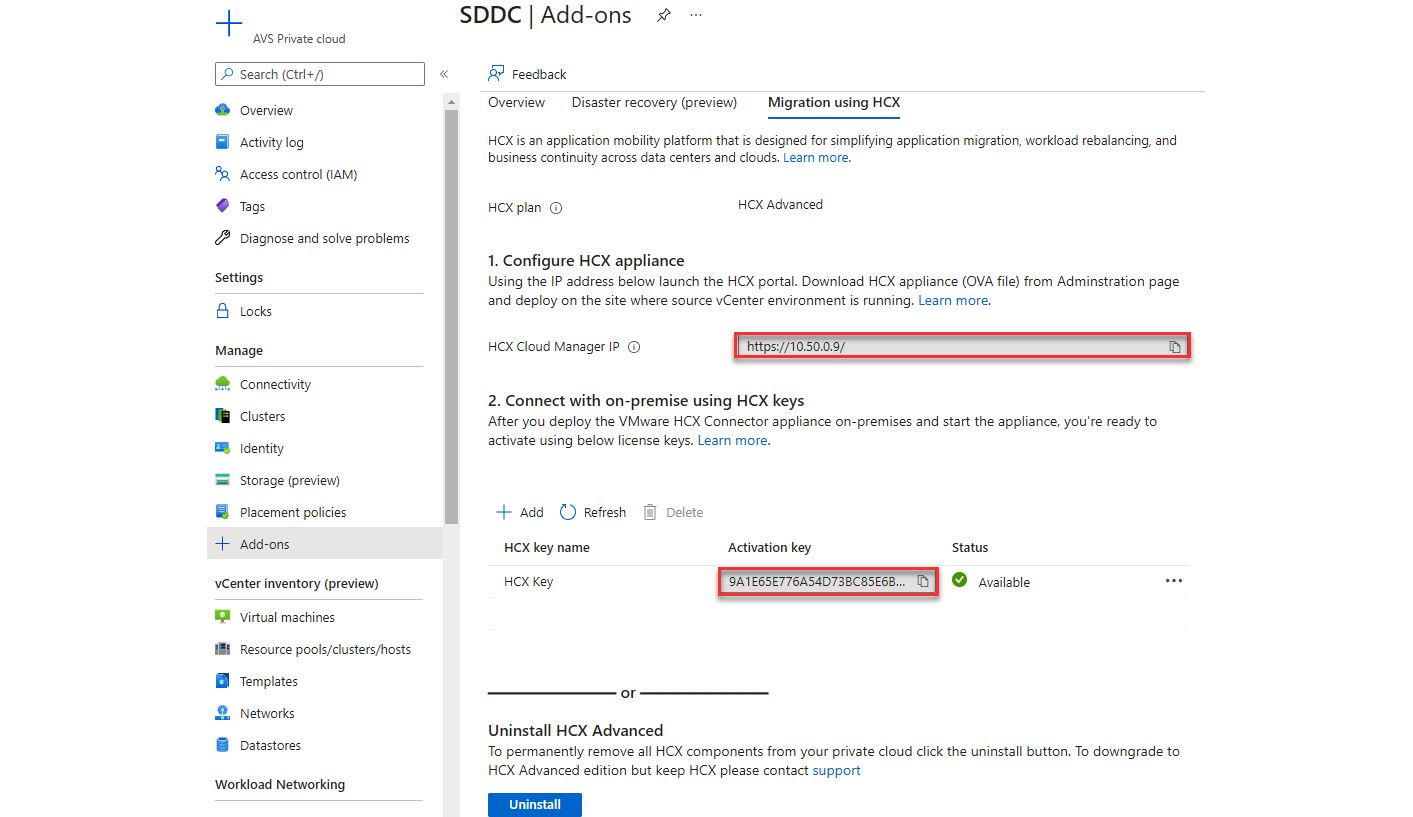
Task: Show info tooltip for HCX Cloud Manager IP
Action: pyautogui.click(x=634, y=347)
